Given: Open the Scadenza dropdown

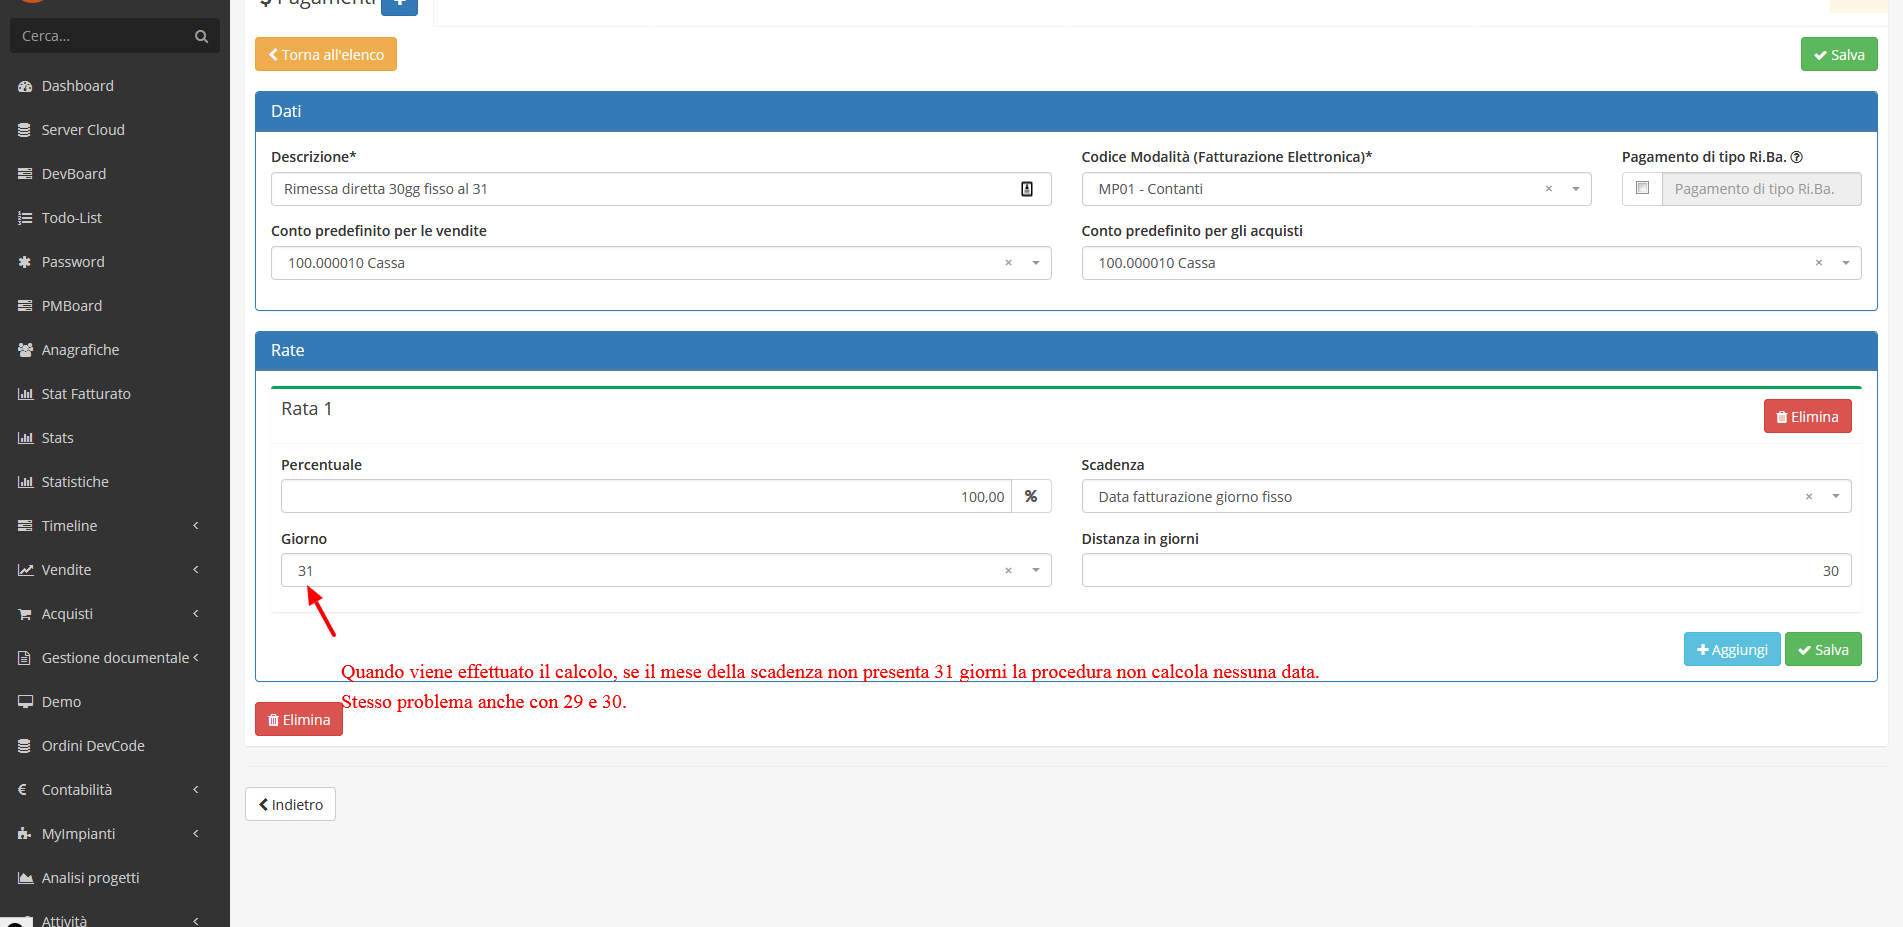Looking at the screenshot, I should (x=1835, y=495).
